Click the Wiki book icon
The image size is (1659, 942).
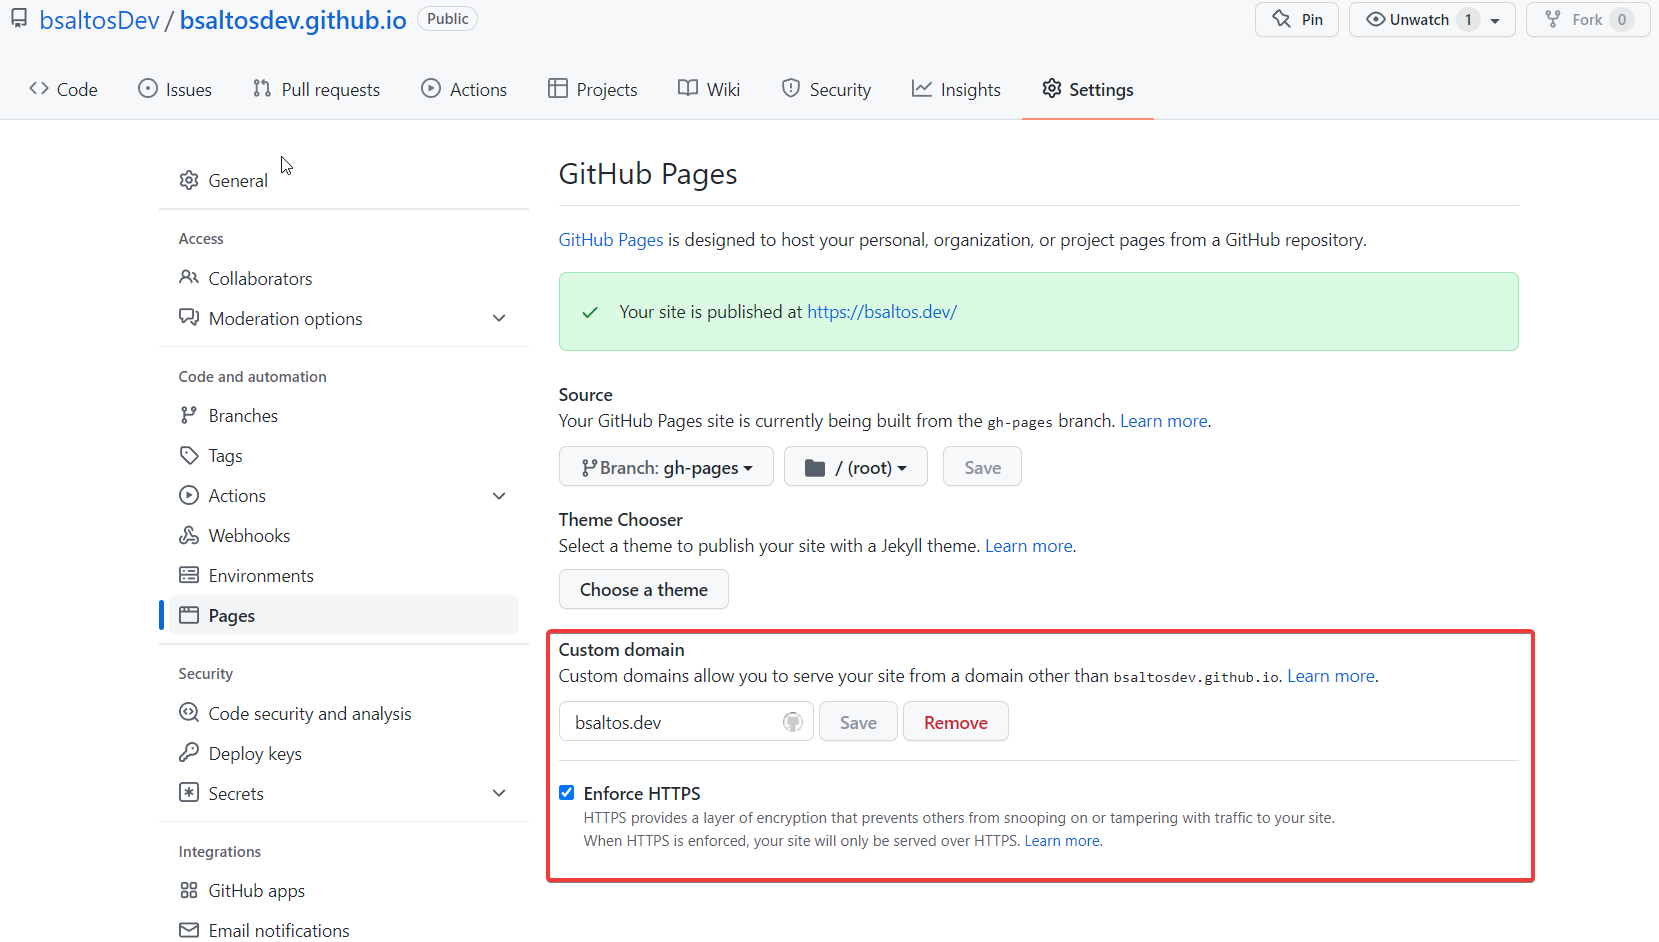tap(688, 89)
